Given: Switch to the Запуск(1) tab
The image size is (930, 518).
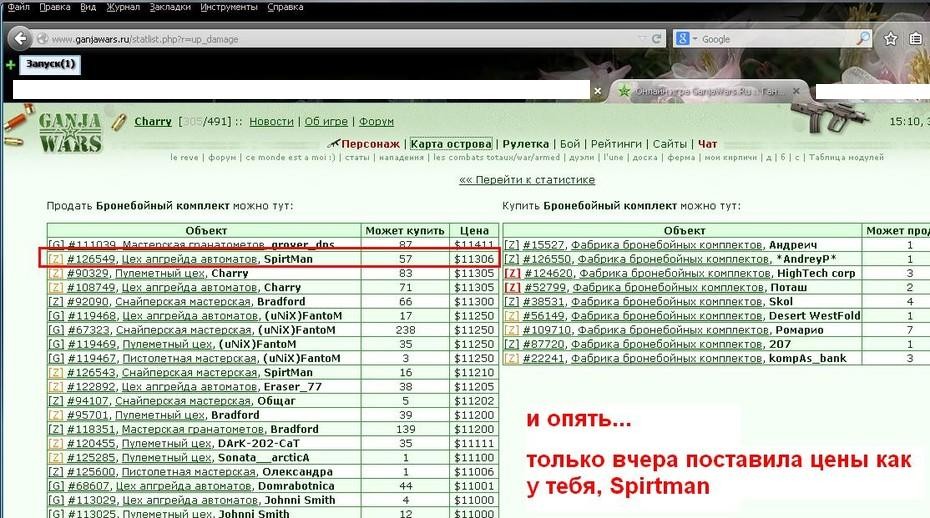Looking at the screenshot, I should (x=50, y=64).
